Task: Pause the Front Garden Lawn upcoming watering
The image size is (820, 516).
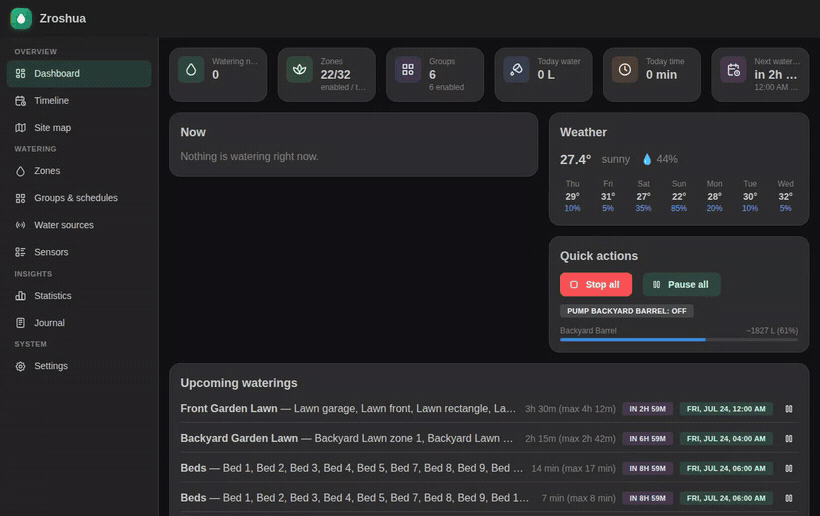Action: 789,409
